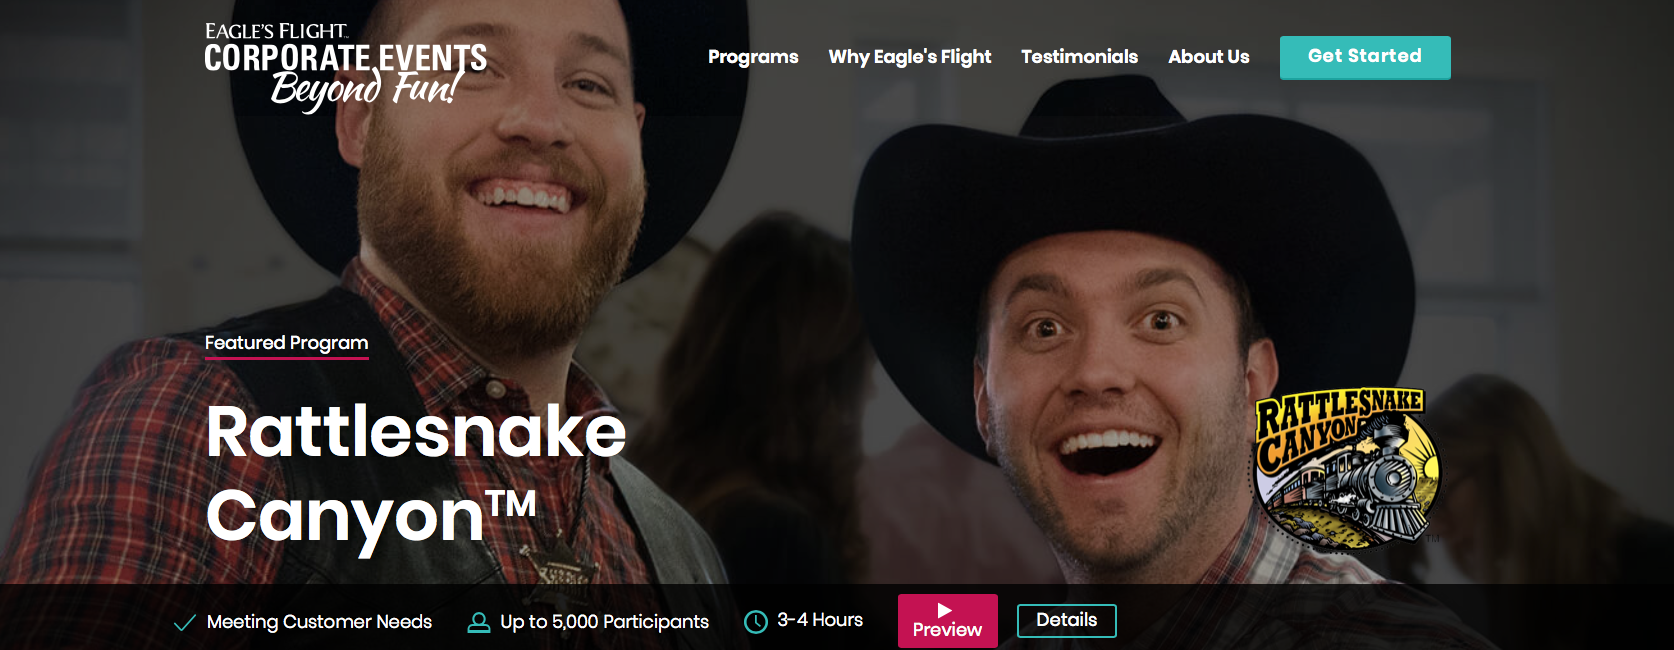Click the person icon beside participants count
The image size is (1674, 650).
click(x=479, y=622)
